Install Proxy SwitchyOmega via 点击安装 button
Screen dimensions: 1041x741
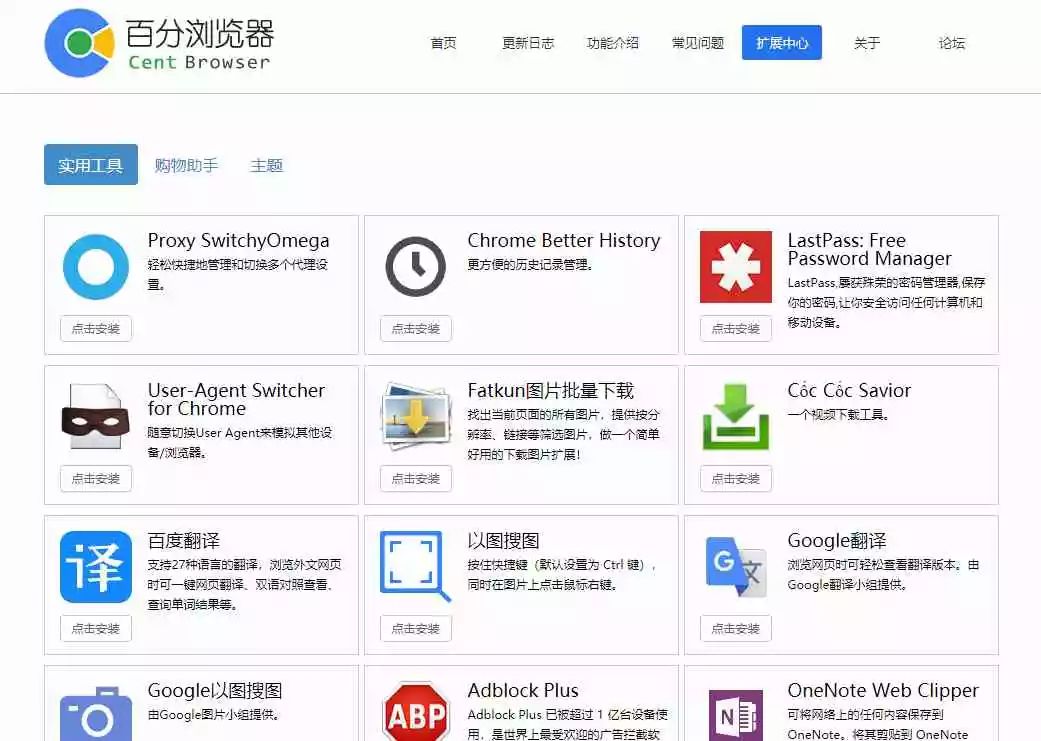96,329
